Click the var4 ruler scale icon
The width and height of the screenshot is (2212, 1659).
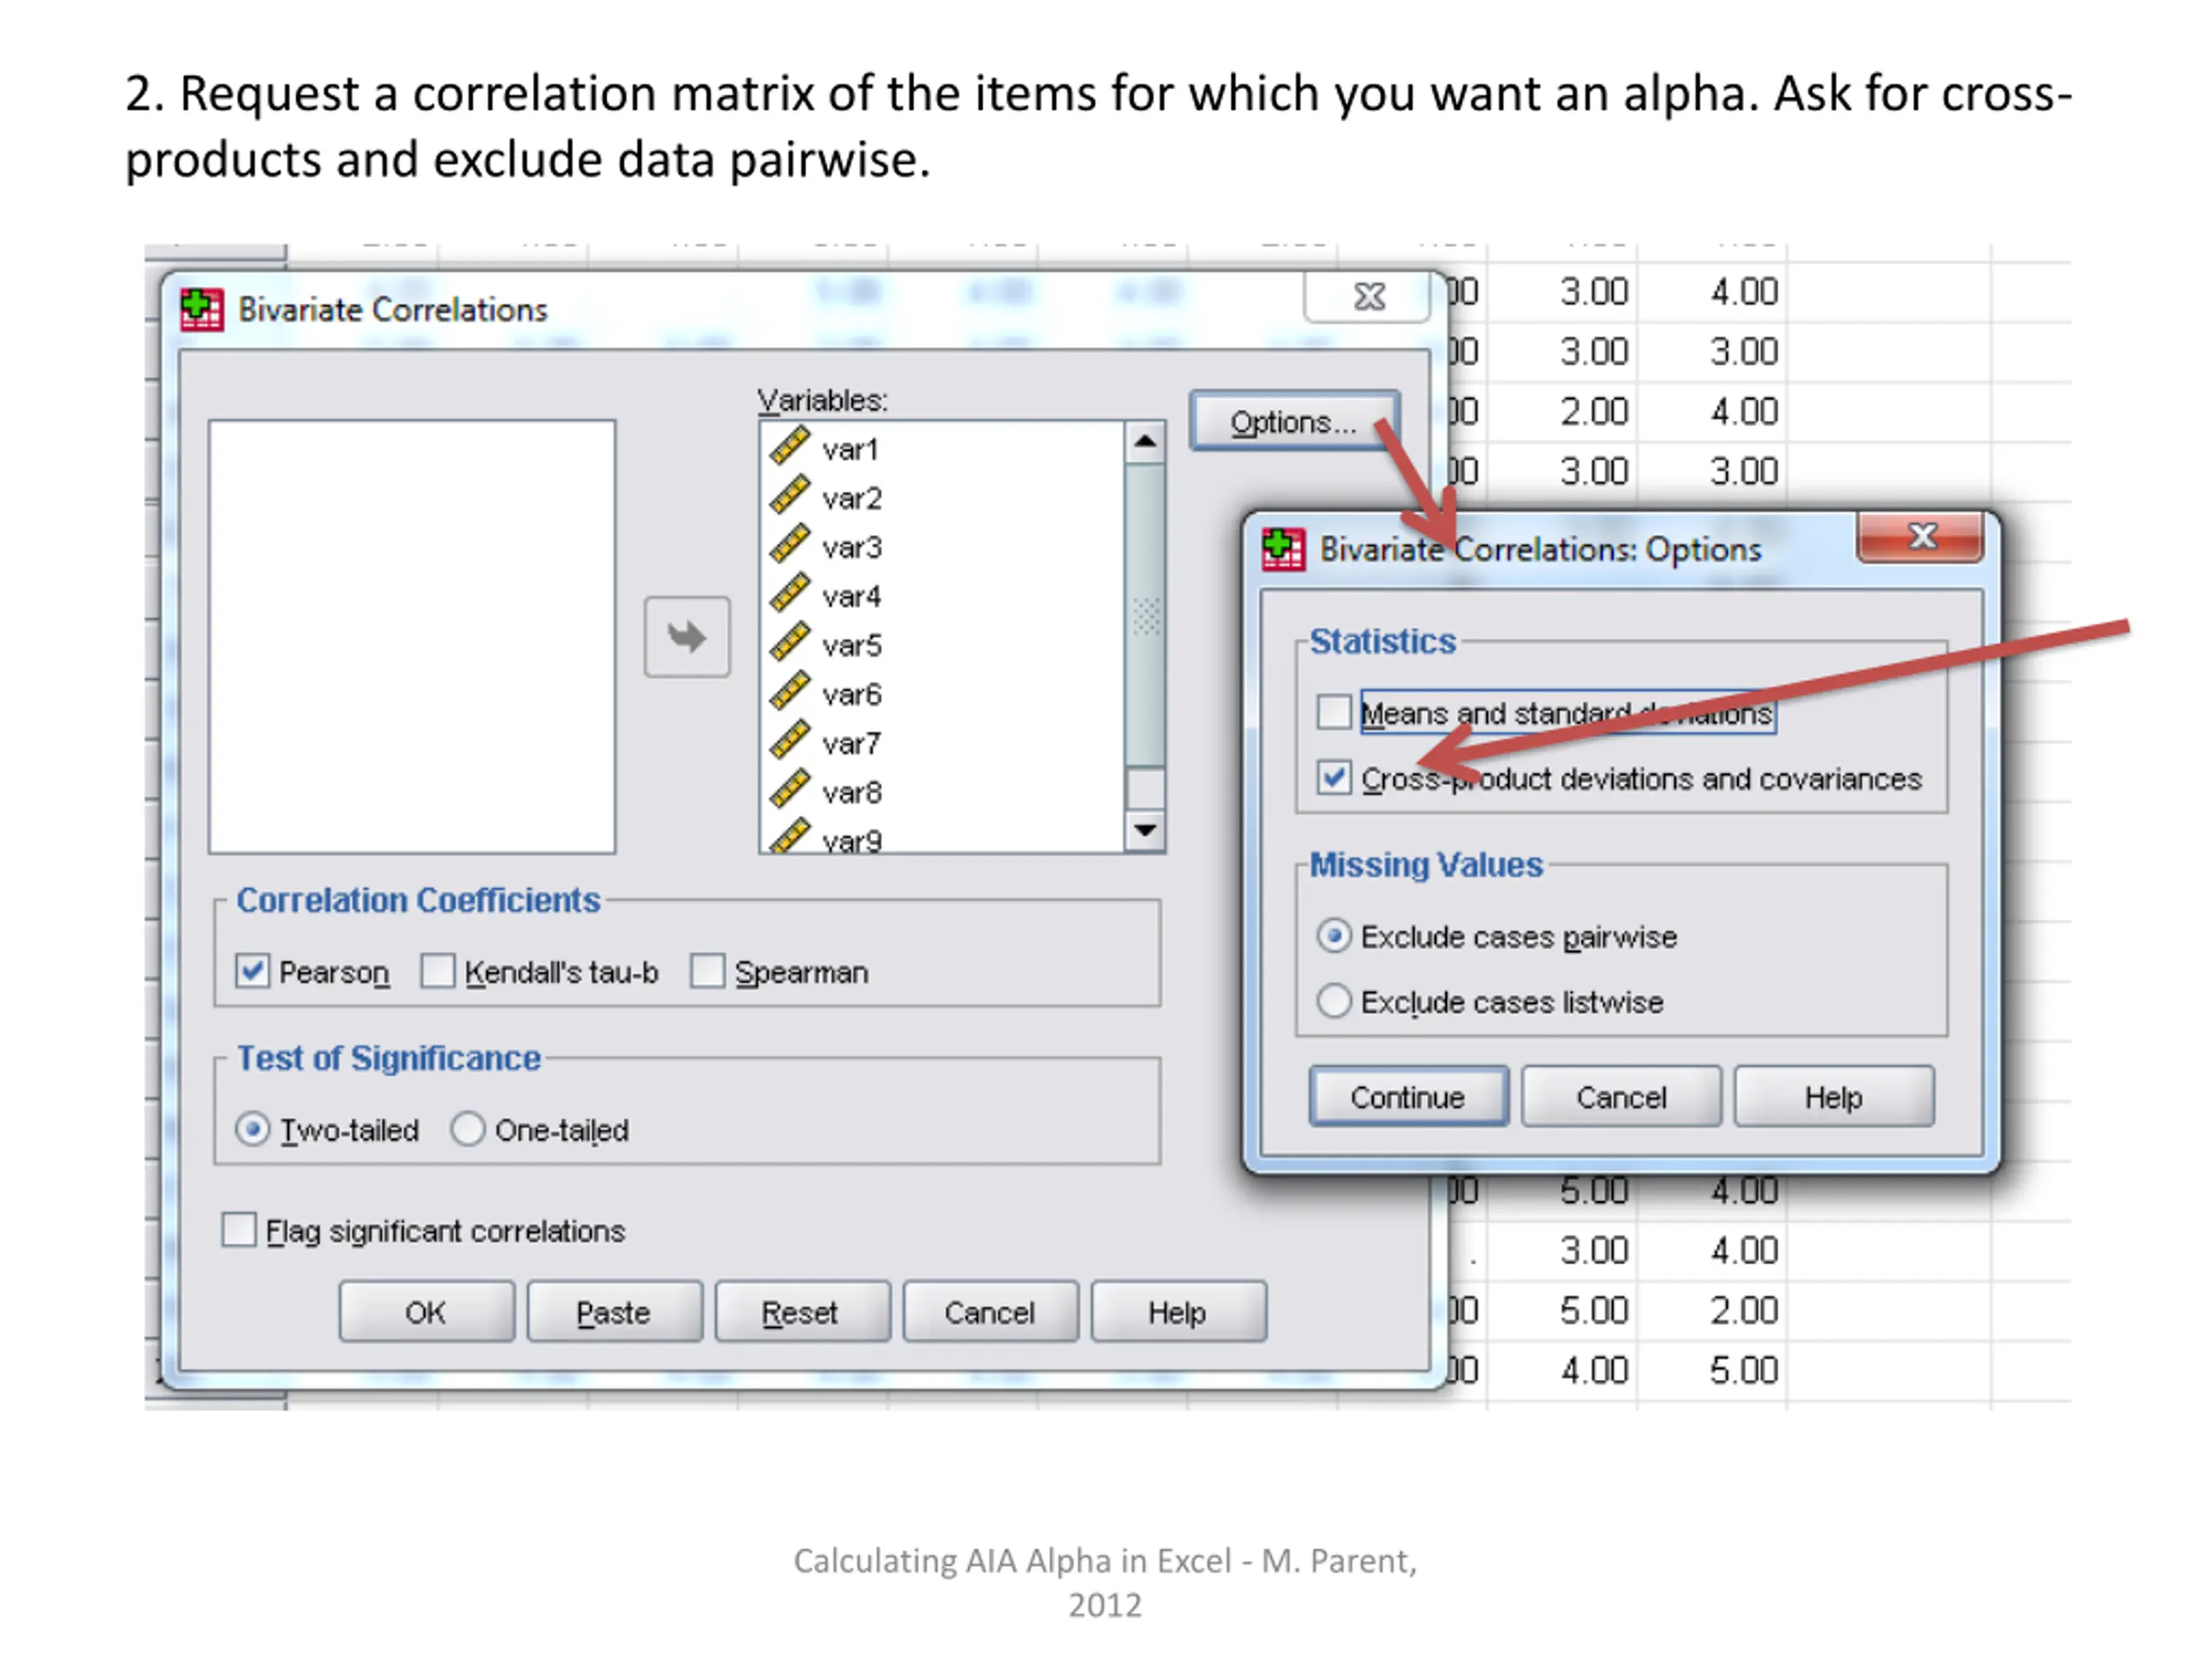point(789,593)
